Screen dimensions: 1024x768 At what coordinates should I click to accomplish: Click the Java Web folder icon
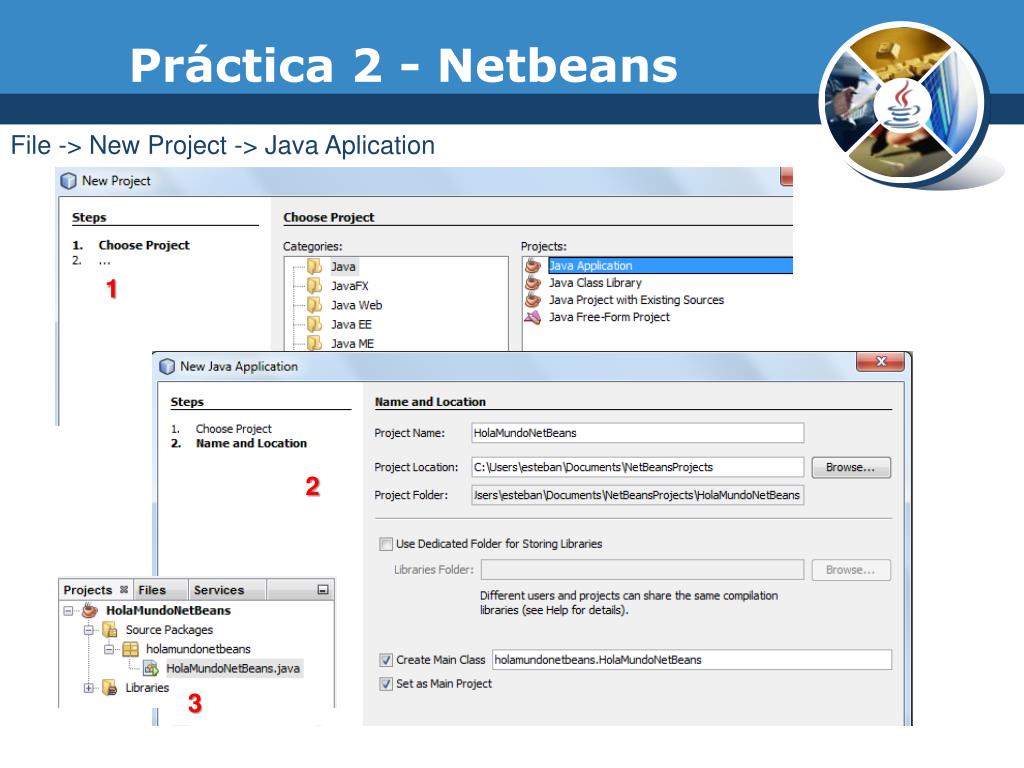[315, 305]
